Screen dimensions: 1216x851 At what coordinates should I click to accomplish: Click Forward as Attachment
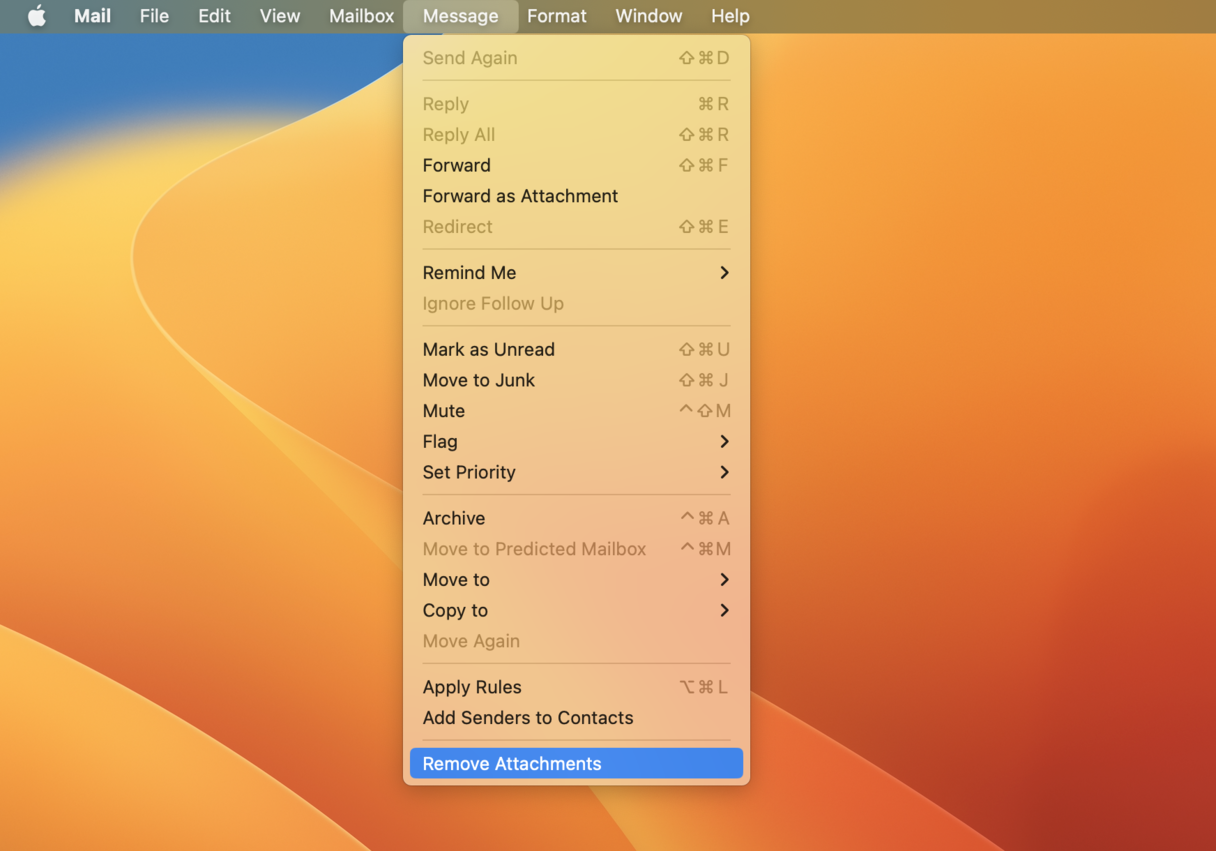click(520, 197)
